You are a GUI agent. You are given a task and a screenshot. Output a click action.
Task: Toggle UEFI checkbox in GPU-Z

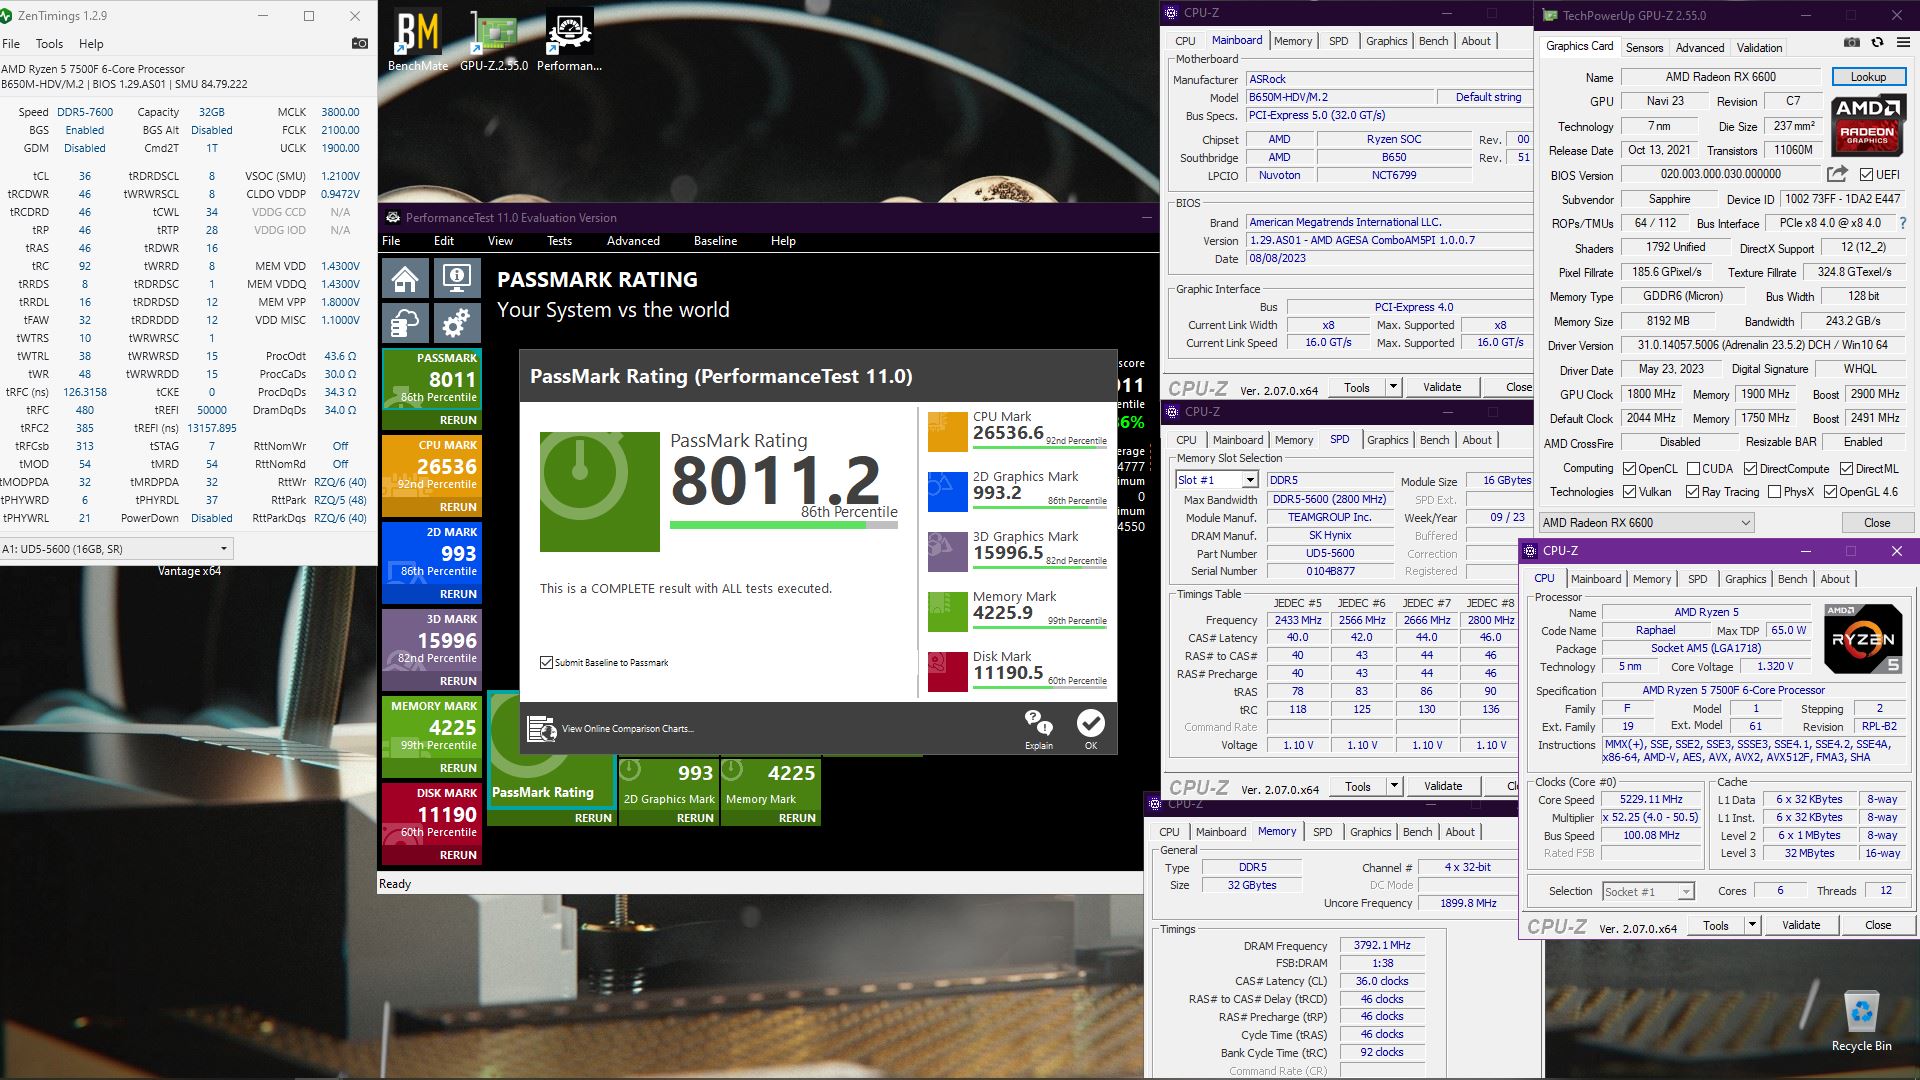click(x=1866, y=175)
